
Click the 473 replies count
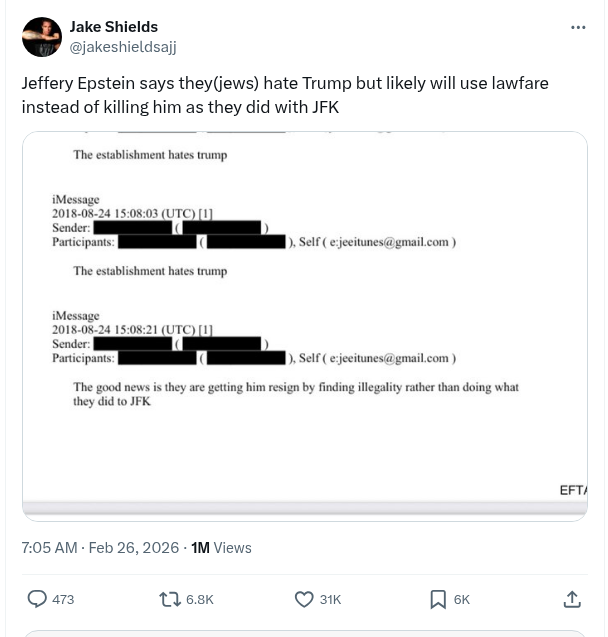(x=63, y=599)
